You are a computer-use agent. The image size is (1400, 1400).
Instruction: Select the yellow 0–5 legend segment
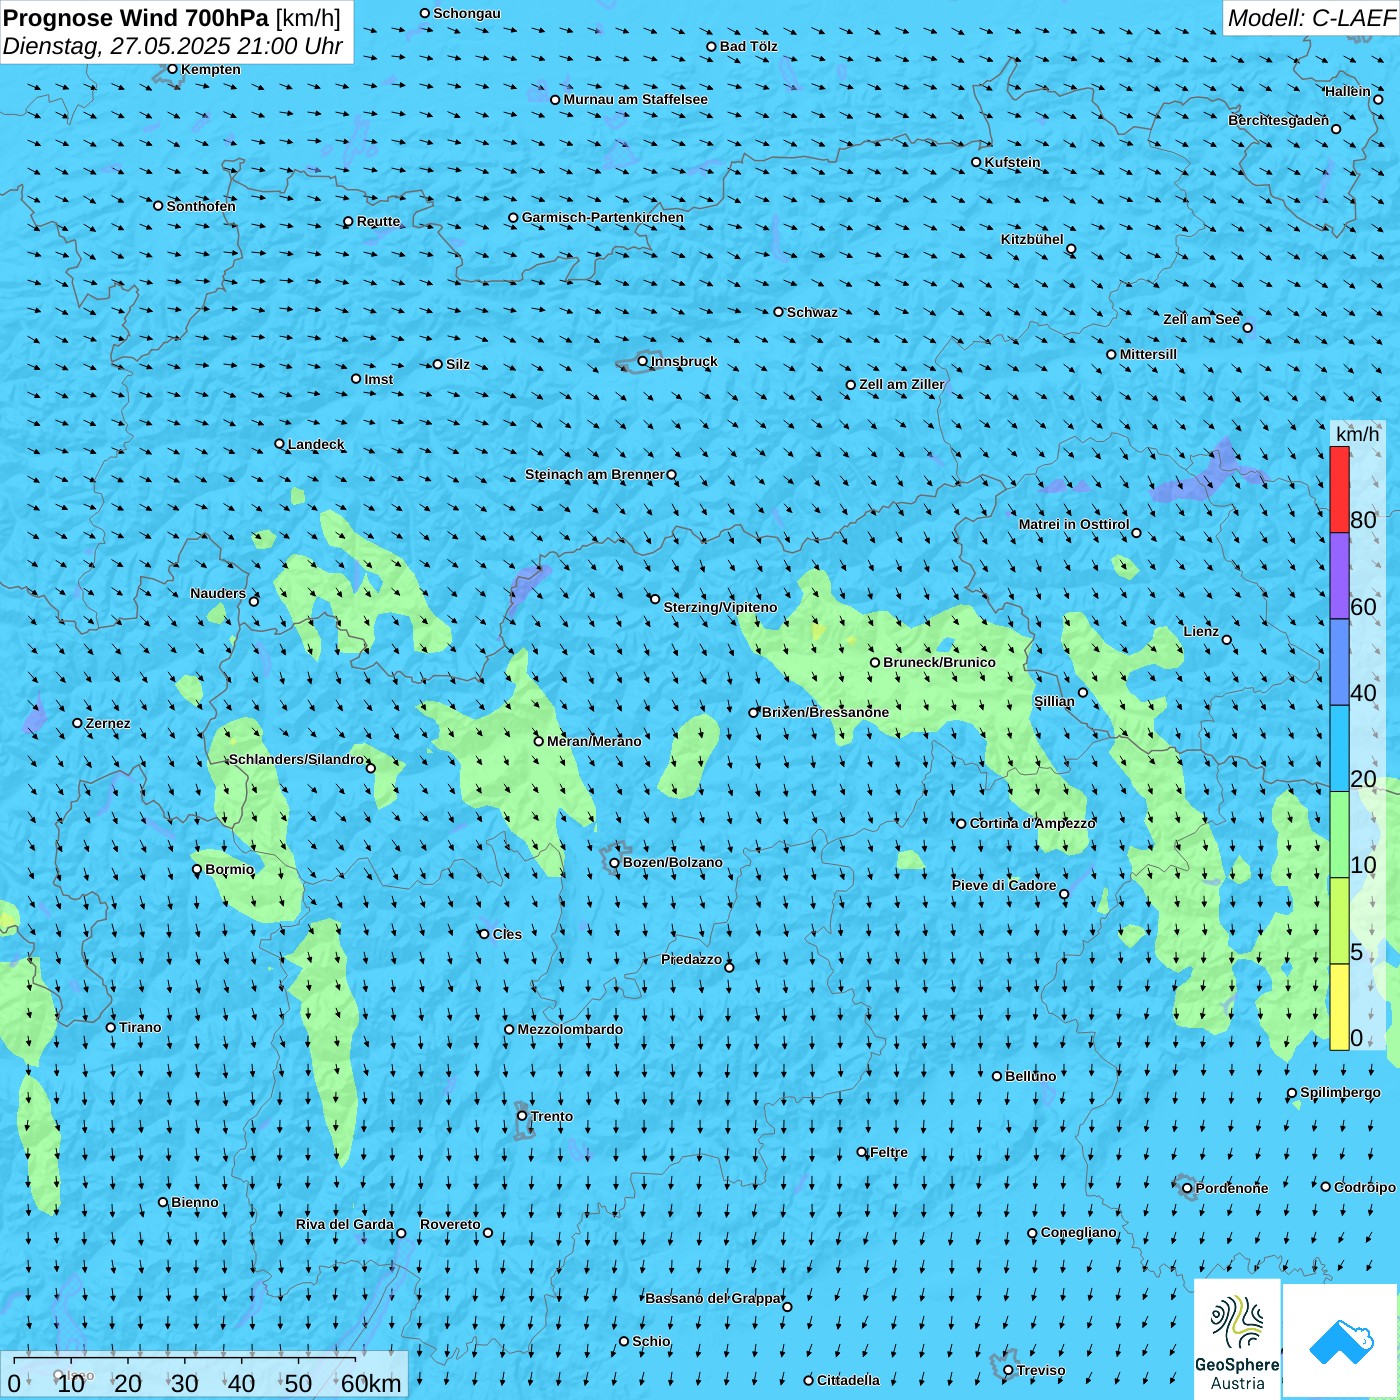click(x=1339, y=1007)
